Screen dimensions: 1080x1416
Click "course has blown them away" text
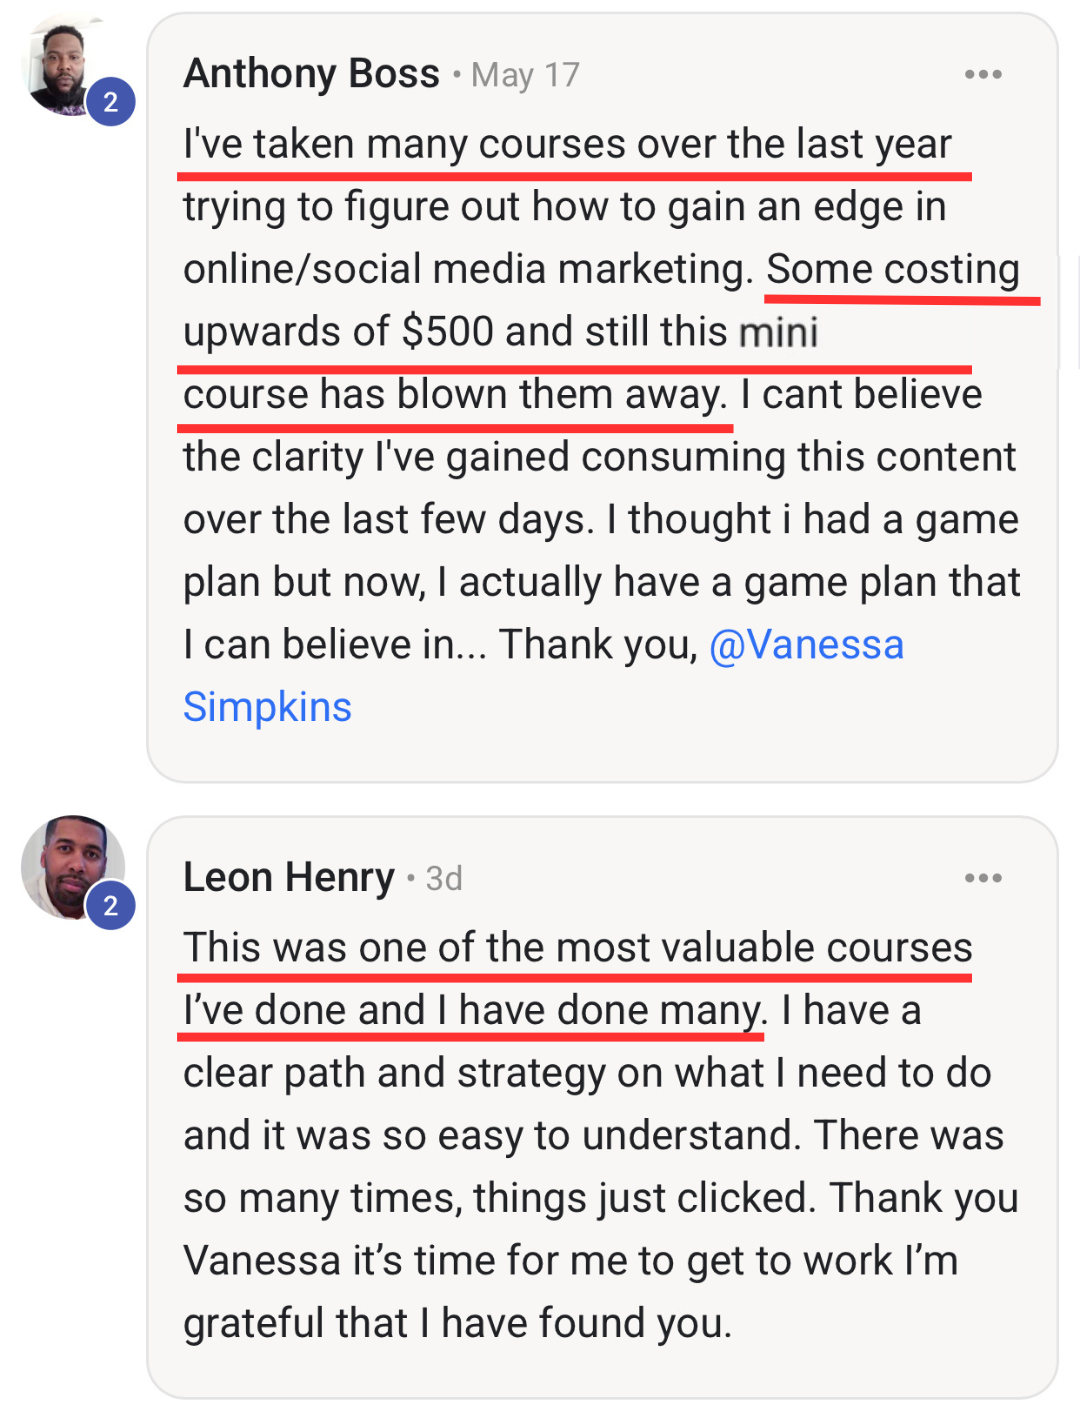point(455,395)
